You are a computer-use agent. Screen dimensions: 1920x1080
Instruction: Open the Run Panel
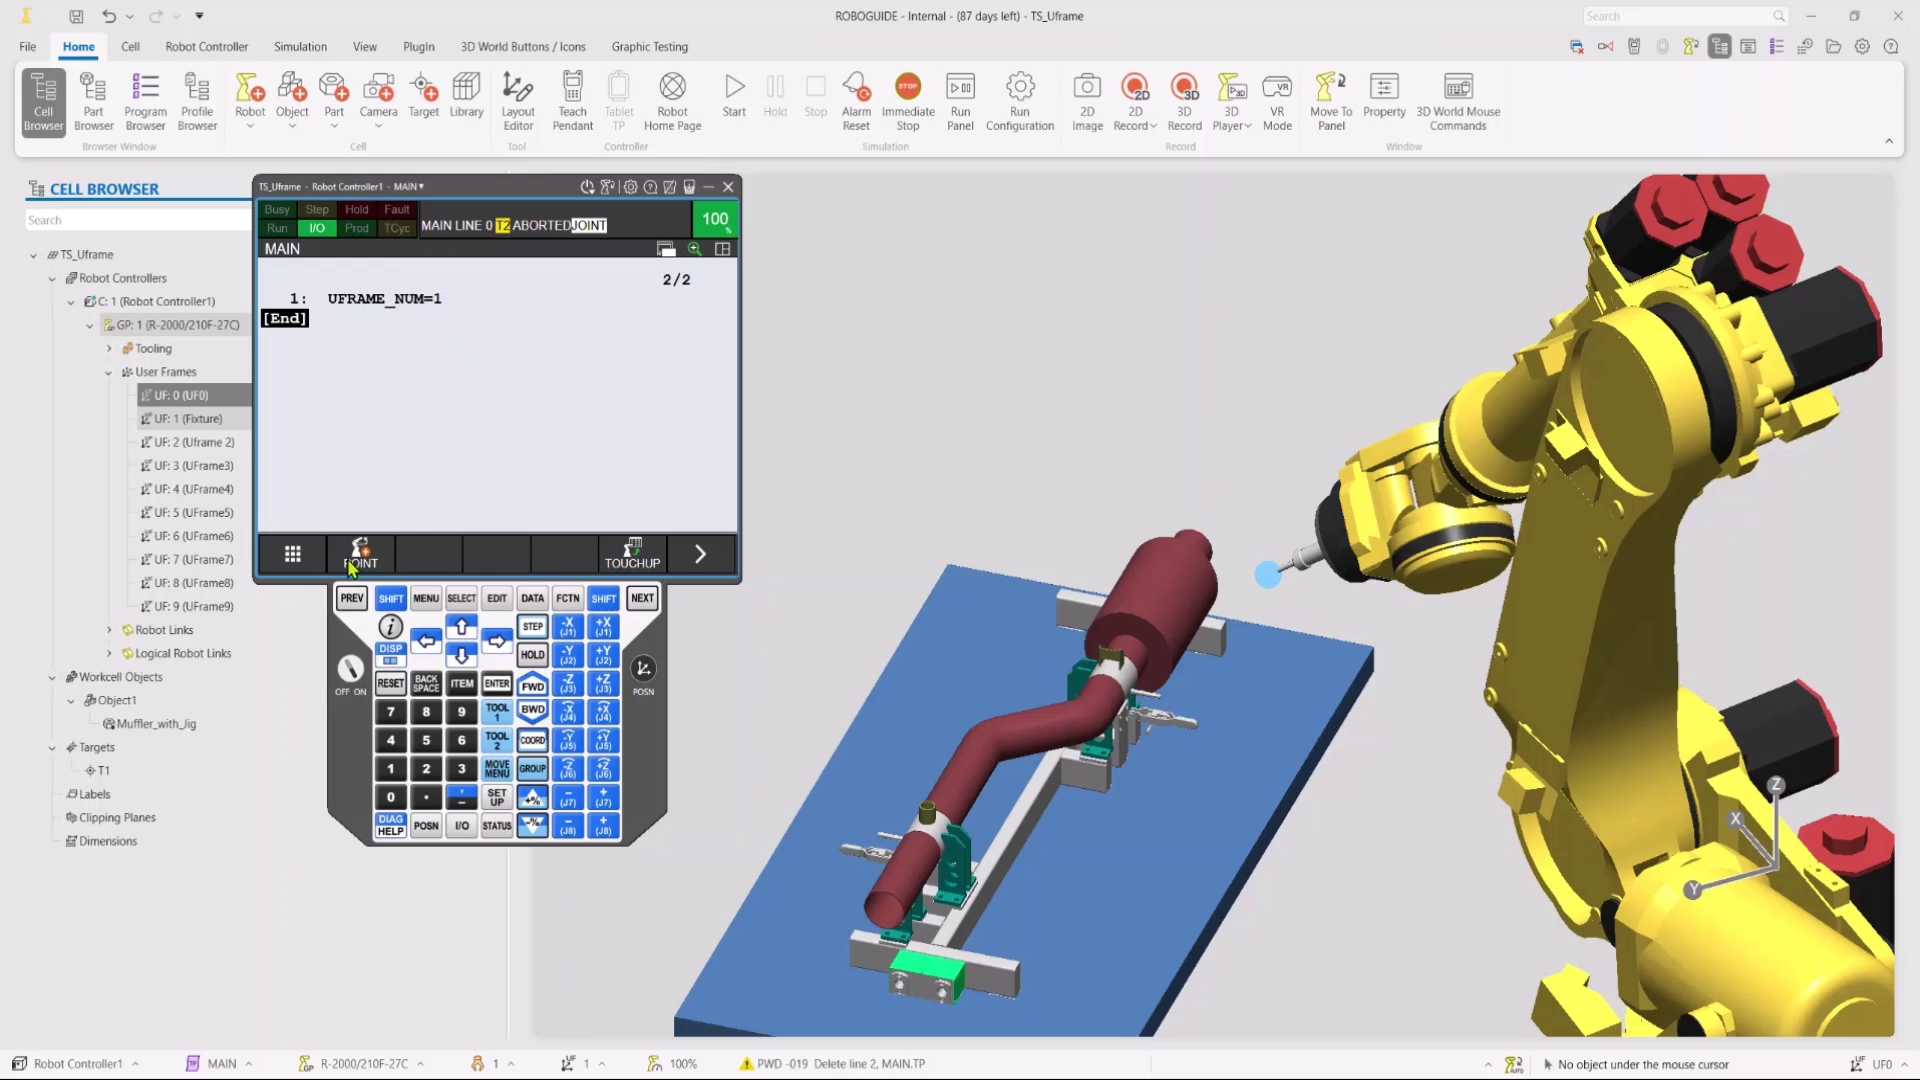pyautogui.click(x=960, y=102)
